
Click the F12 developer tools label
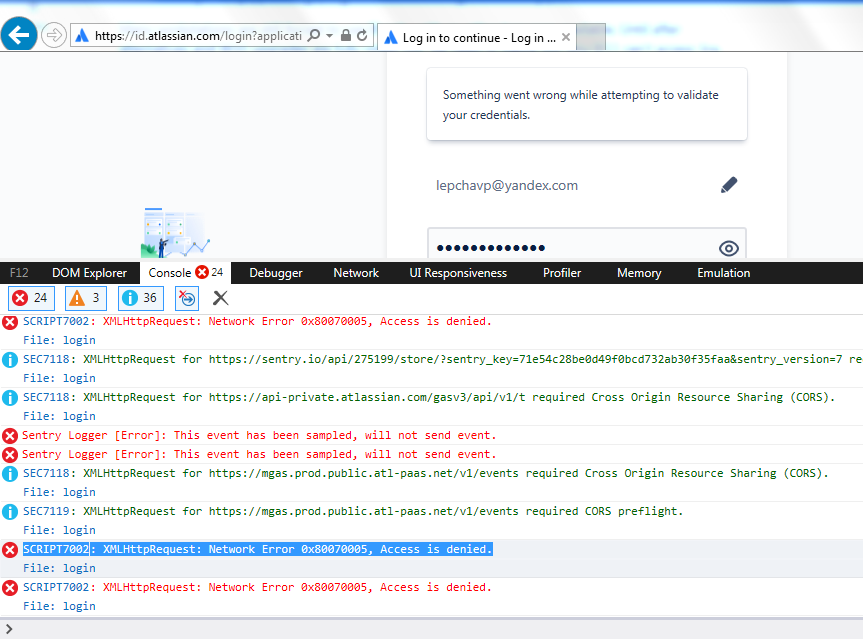tap(19, 273)
